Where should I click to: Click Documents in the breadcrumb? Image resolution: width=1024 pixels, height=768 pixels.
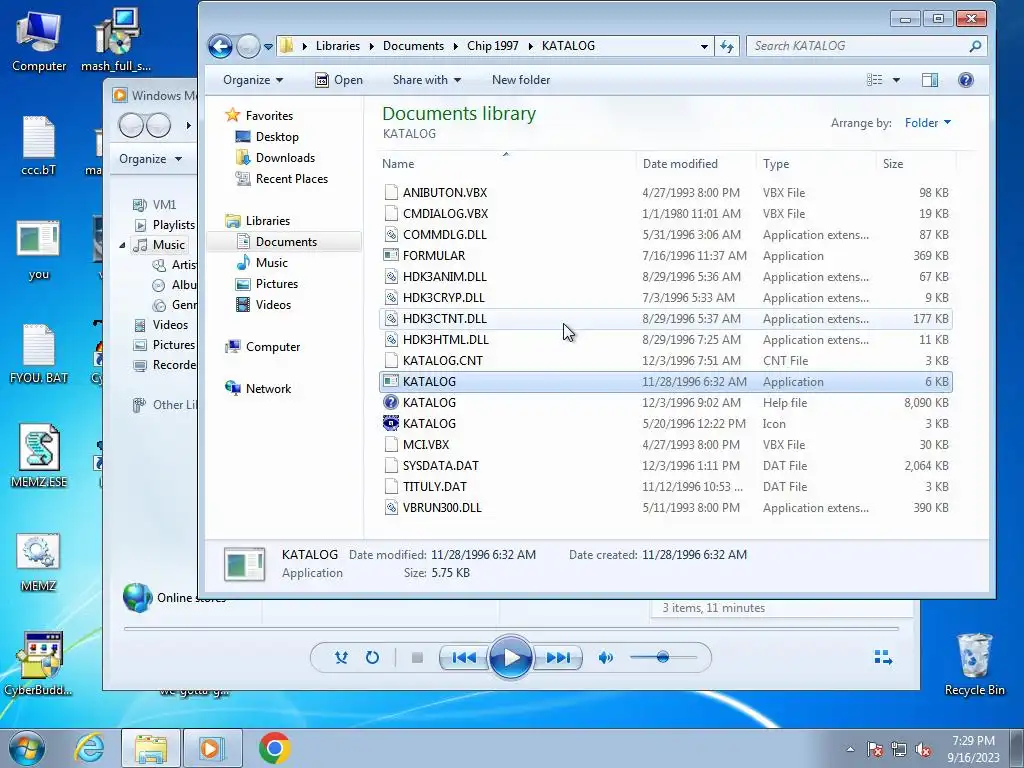[413, 46]
